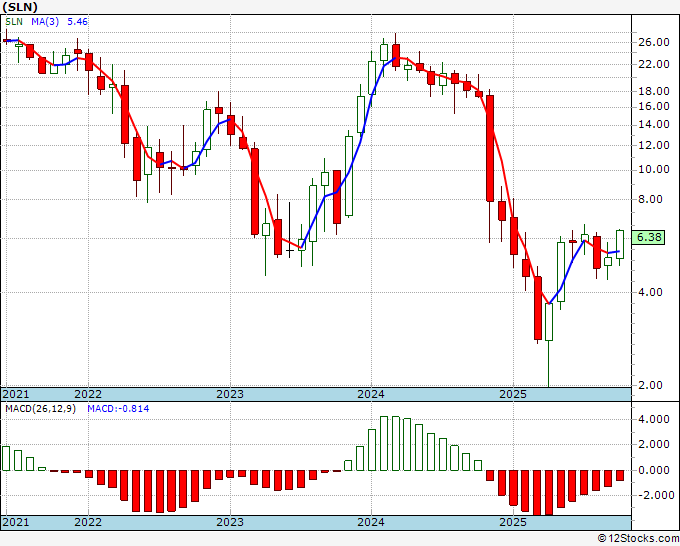Click the 16.00 price axis label
680x546 pixels.
654,106
